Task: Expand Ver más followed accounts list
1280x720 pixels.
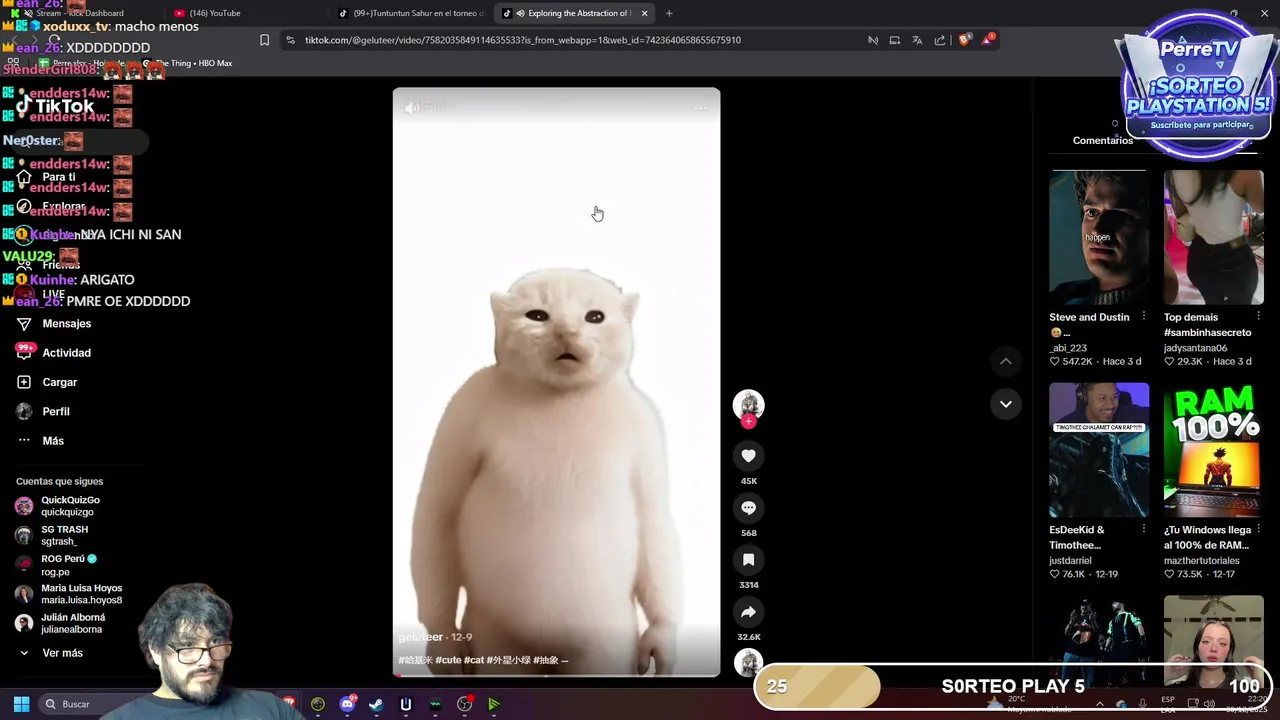Action: [62, 653]
